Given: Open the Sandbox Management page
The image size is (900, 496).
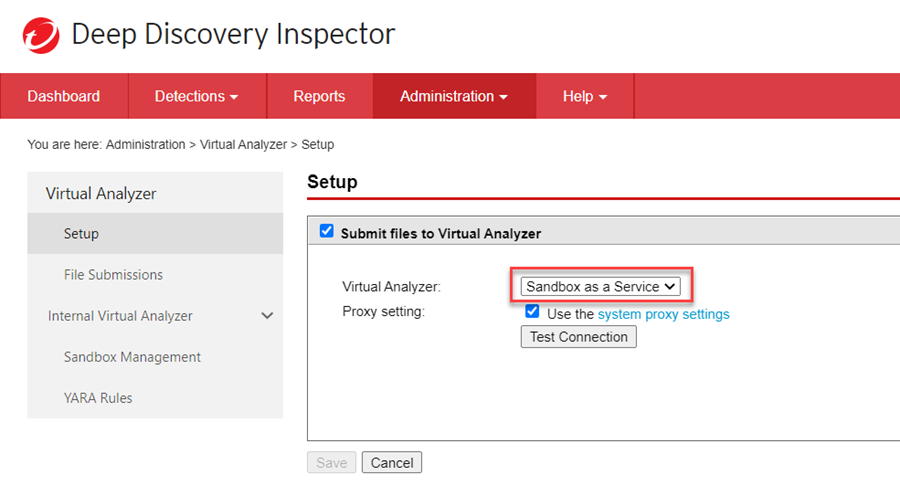Looking at the screenshot, I should click(132, 357).
